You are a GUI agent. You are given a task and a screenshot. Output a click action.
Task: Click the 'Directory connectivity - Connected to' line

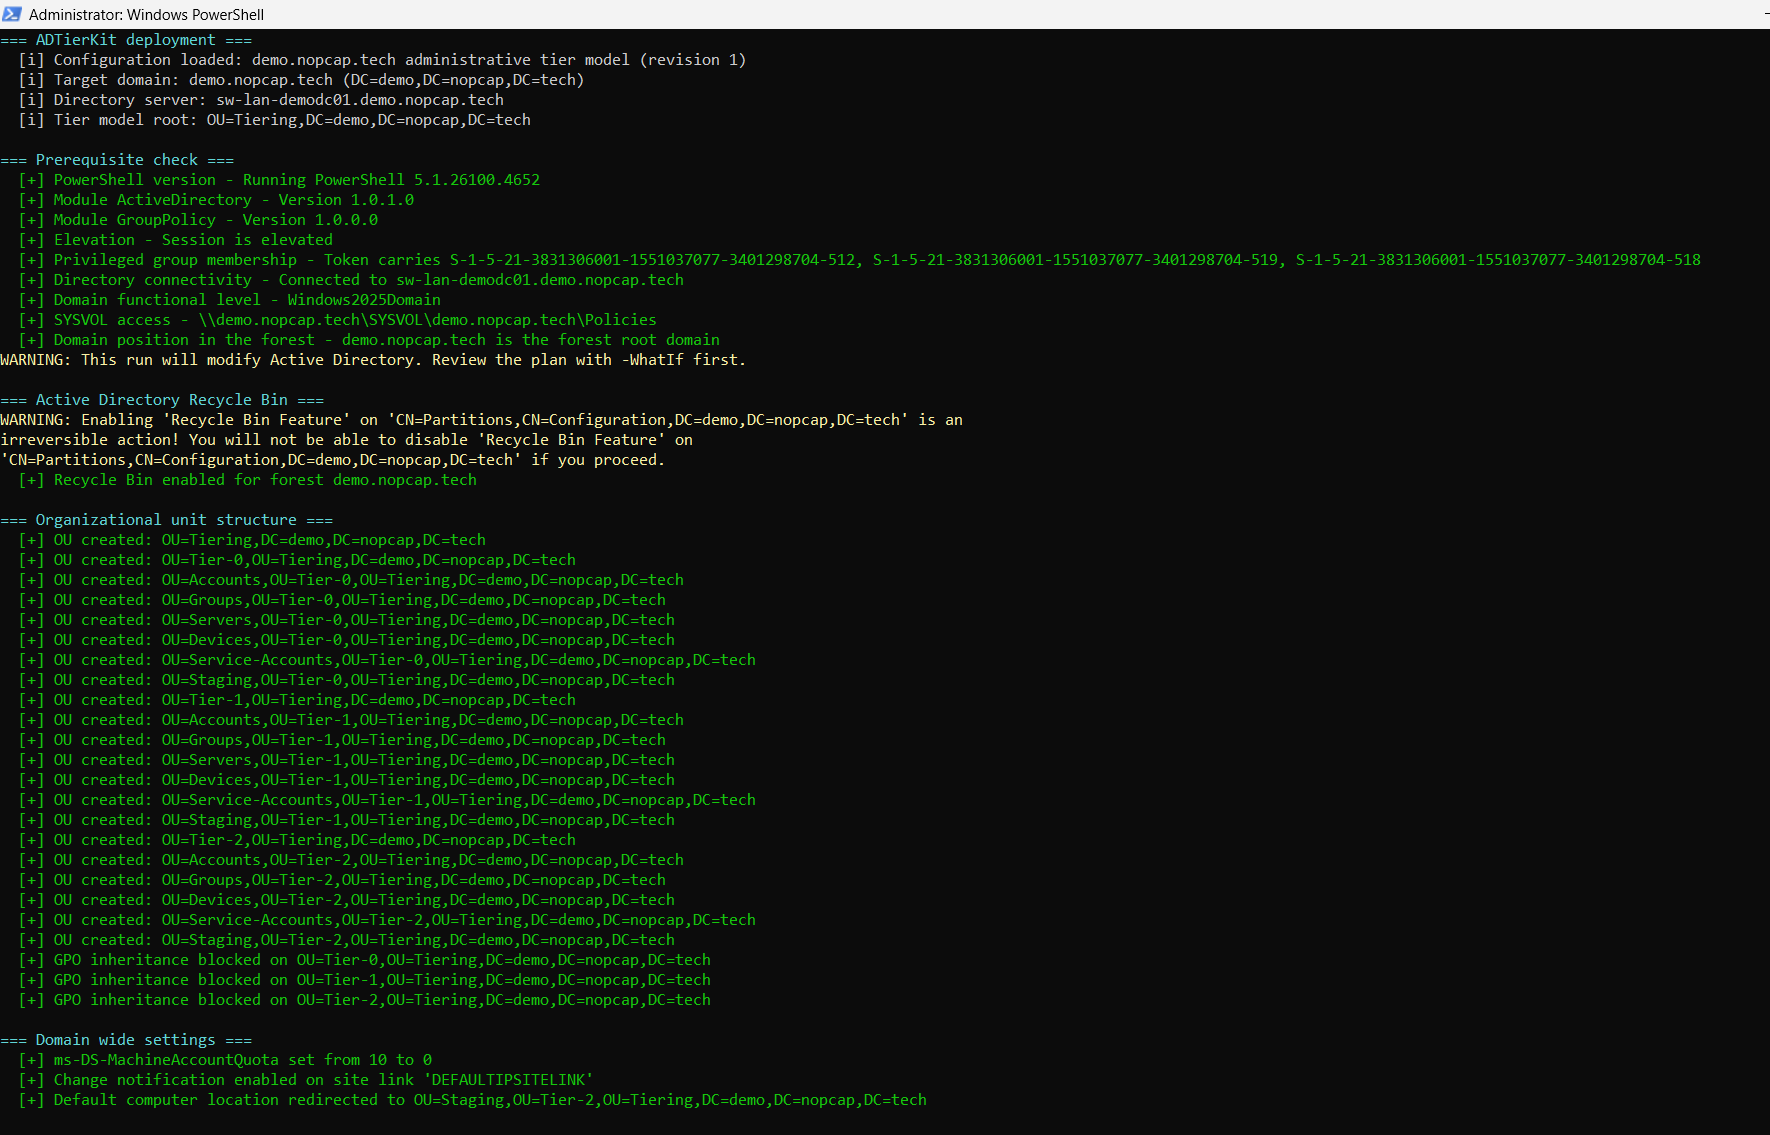coord(351,280)
